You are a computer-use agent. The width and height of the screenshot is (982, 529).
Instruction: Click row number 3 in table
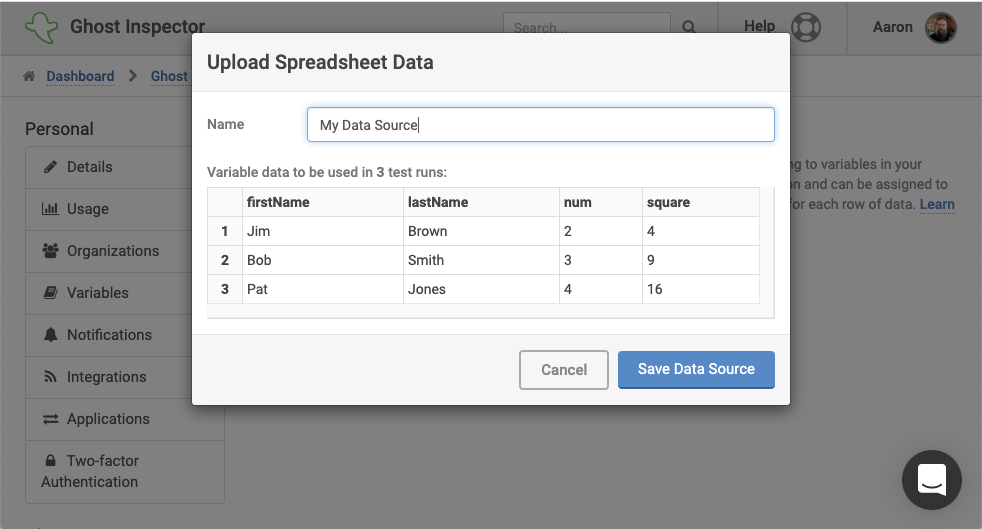click(225, 289)
